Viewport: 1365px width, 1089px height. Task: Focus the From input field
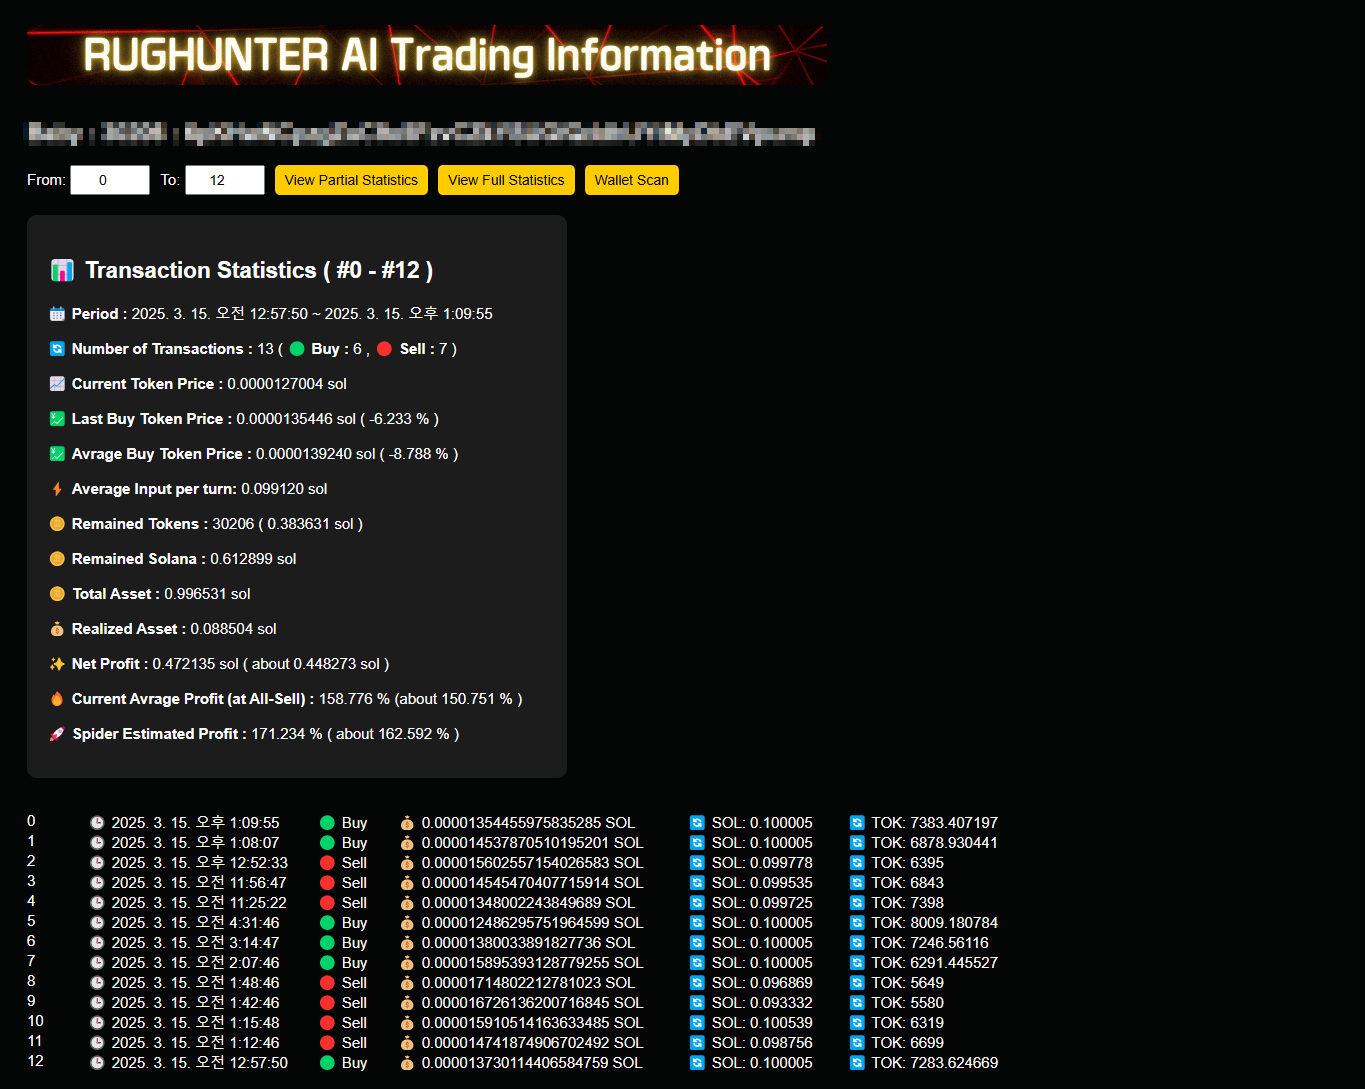coord(110,180)
